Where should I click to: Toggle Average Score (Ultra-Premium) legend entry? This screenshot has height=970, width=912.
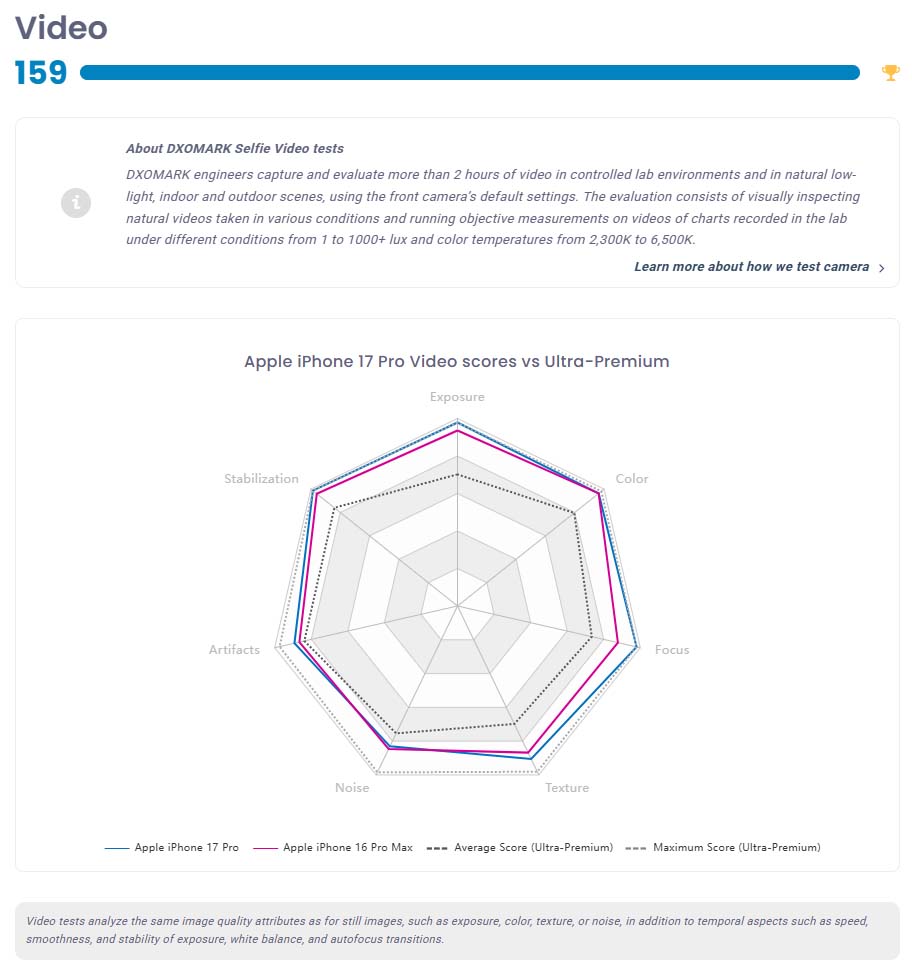tap(533, 848)
